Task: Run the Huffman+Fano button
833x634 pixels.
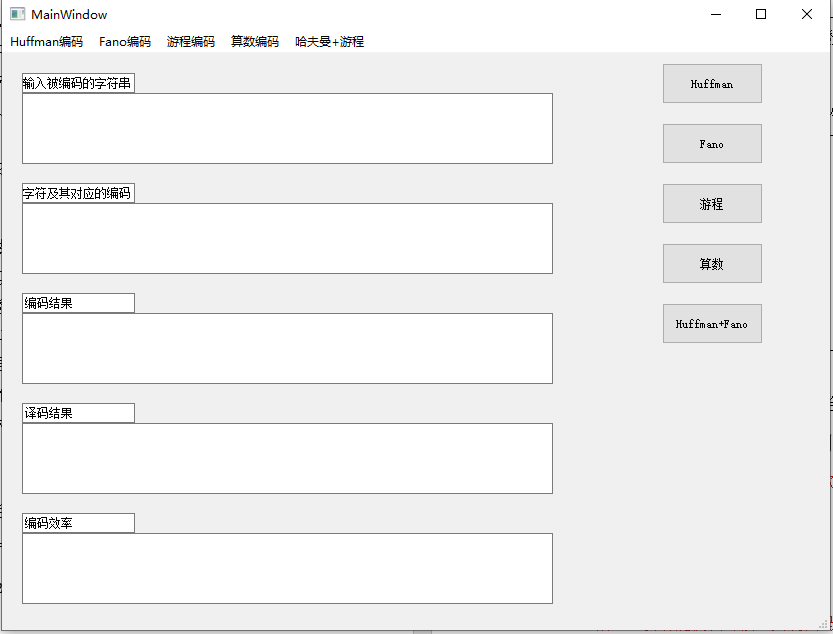Action: [712, 324]
